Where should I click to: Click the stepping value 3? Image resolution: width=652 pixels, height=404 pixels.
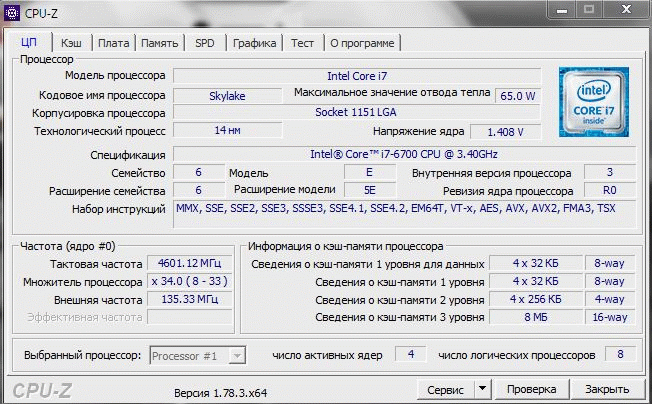click(610, 172)
